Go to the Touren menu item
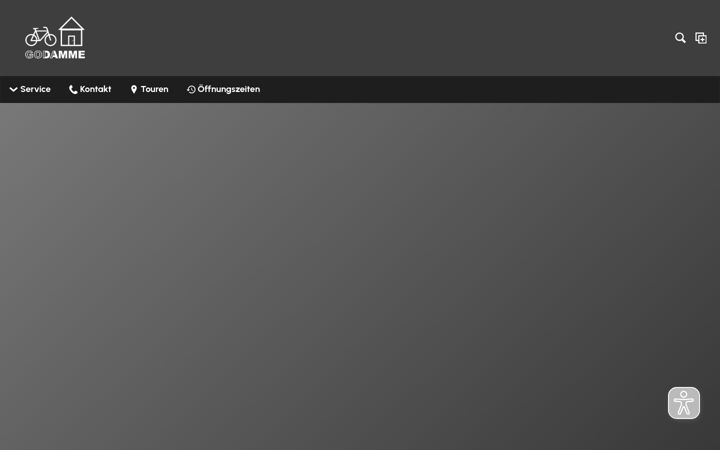 (149, 89)
